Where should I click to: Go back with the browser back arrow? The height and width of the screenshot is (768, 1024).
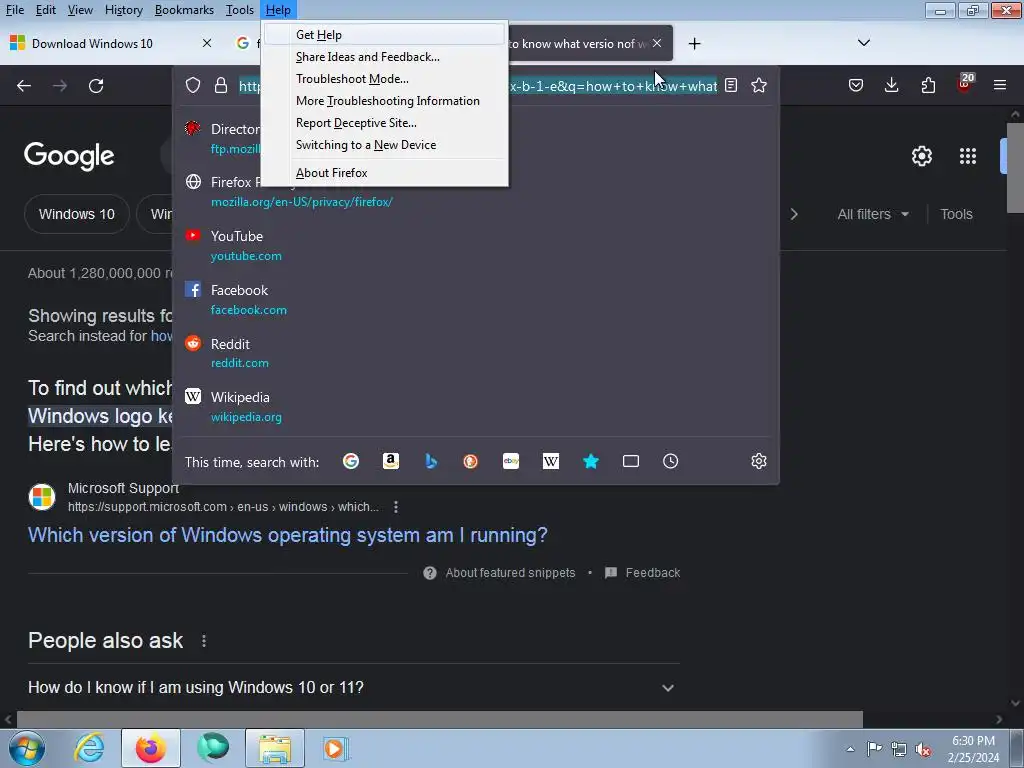[24, 86]
